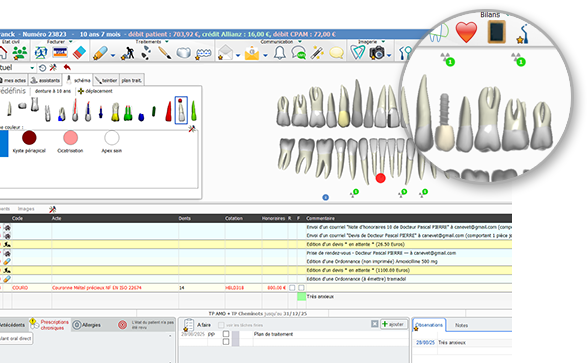Click the denture à 10 ans button
Screen dimensions: 588x363
(52, 91)
